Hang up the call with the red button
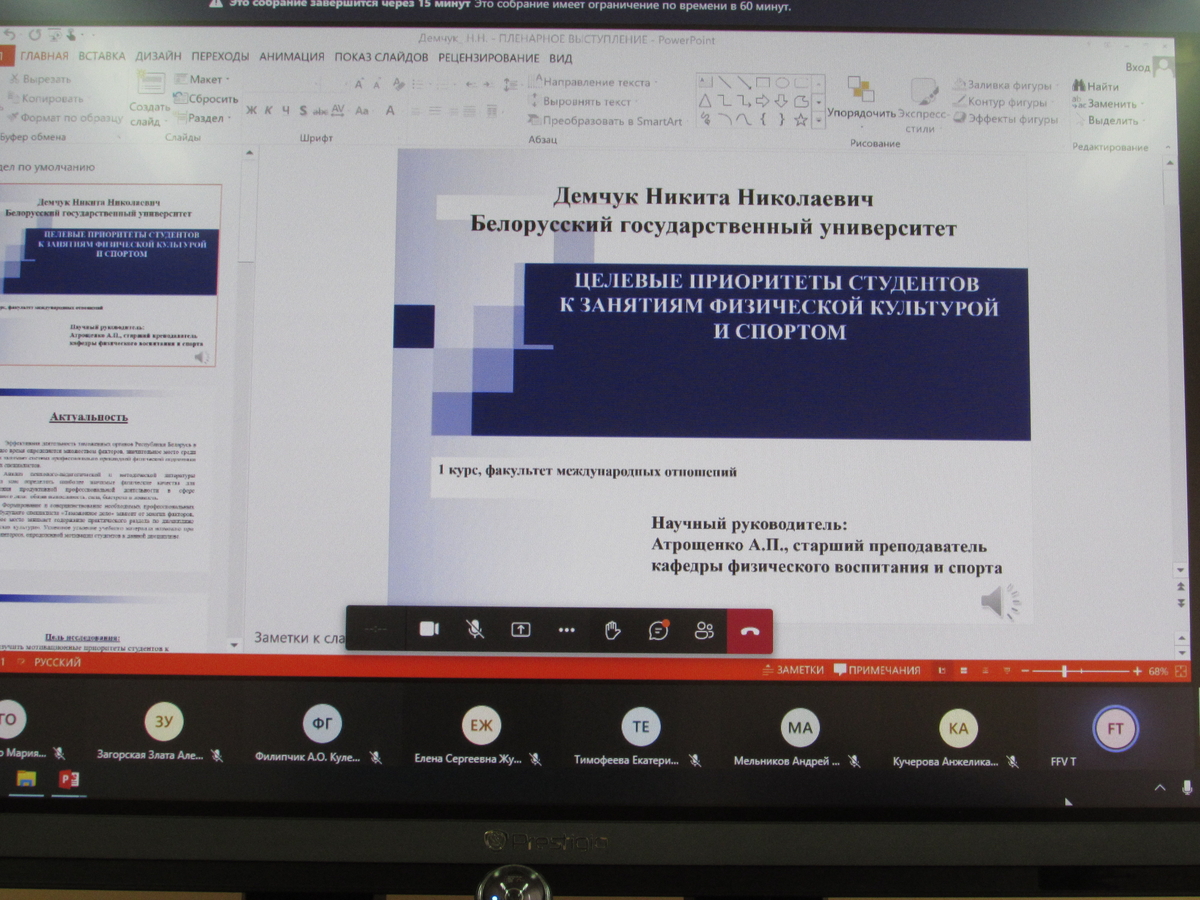The width and height of the screenshot is (1200, 900). 750,631
